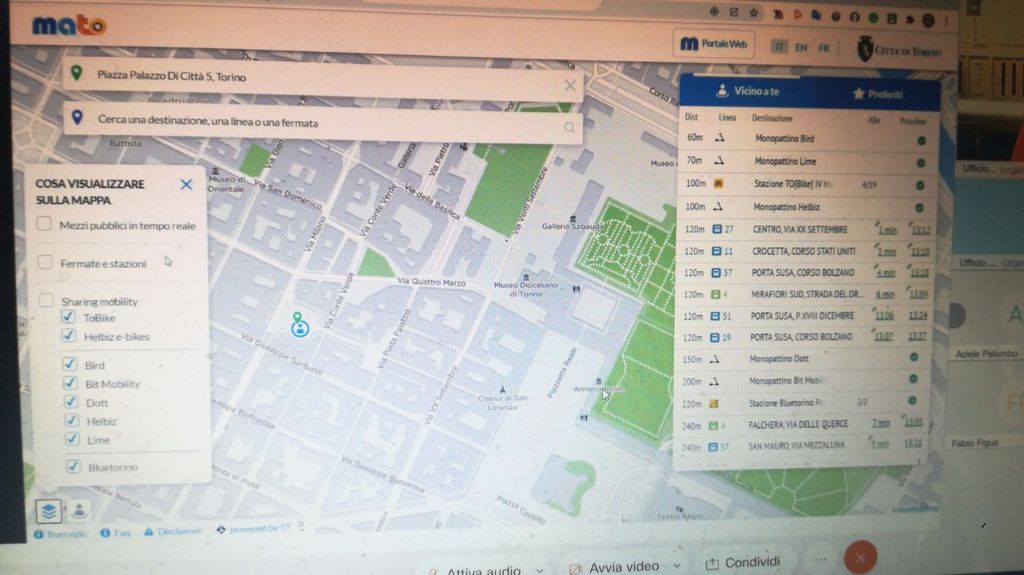Clear the Piazza Palazzo Di Città address
1024x575 pixels.
pos(570,85)
